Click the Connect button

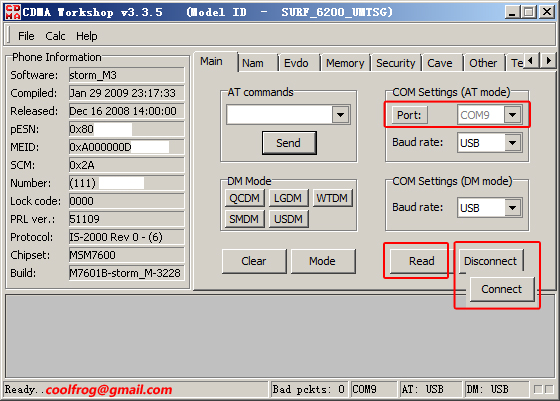coord(502,289)
